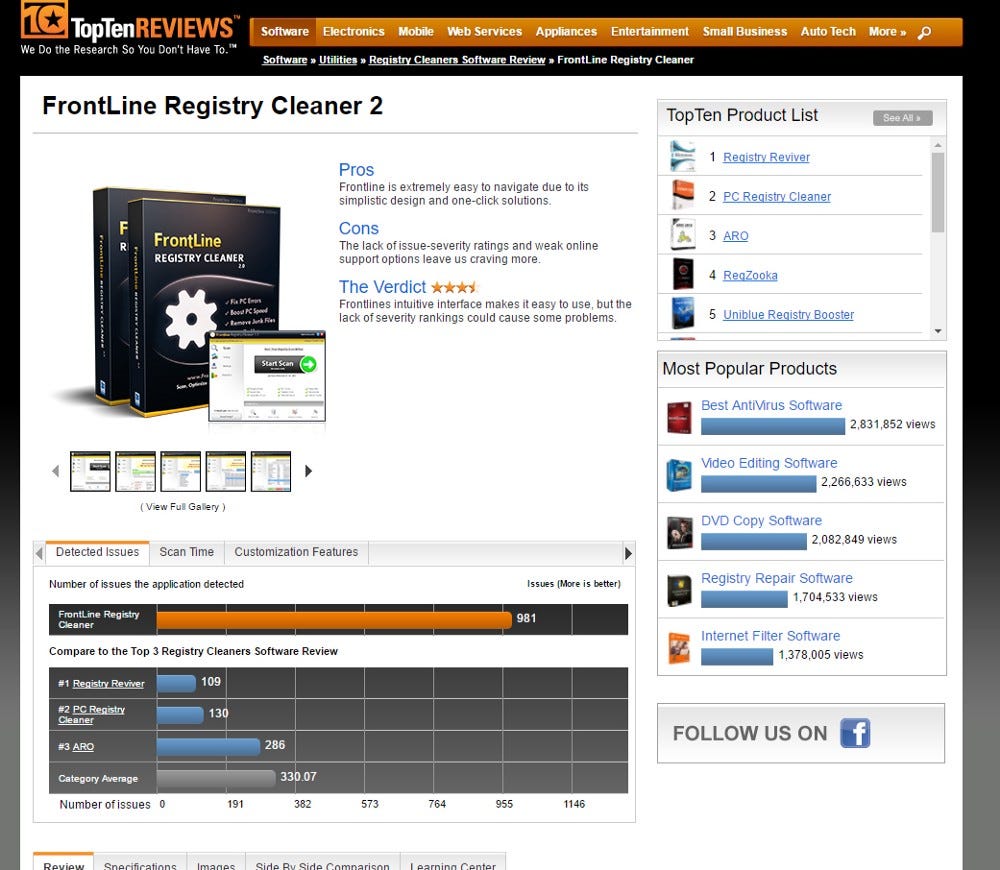This screenshot has width=1000, height=870.
Task: Click Internet Filter Software box icon
Action: (x=679, y=647)
